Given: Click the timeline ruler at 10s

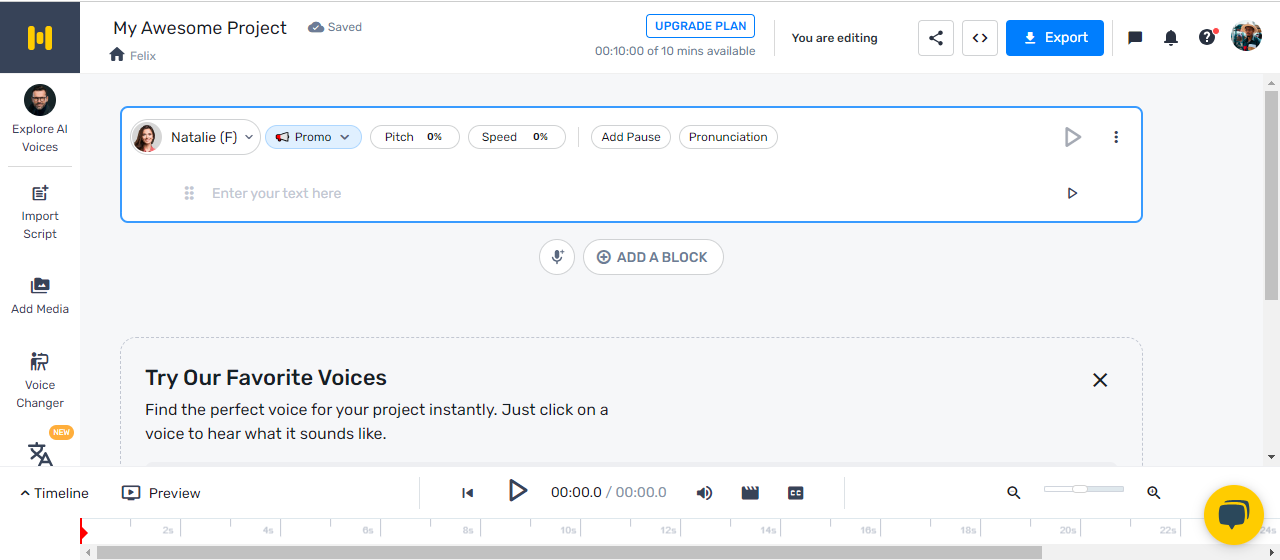Looking at the screenshot, I should (x=568, y=530).
